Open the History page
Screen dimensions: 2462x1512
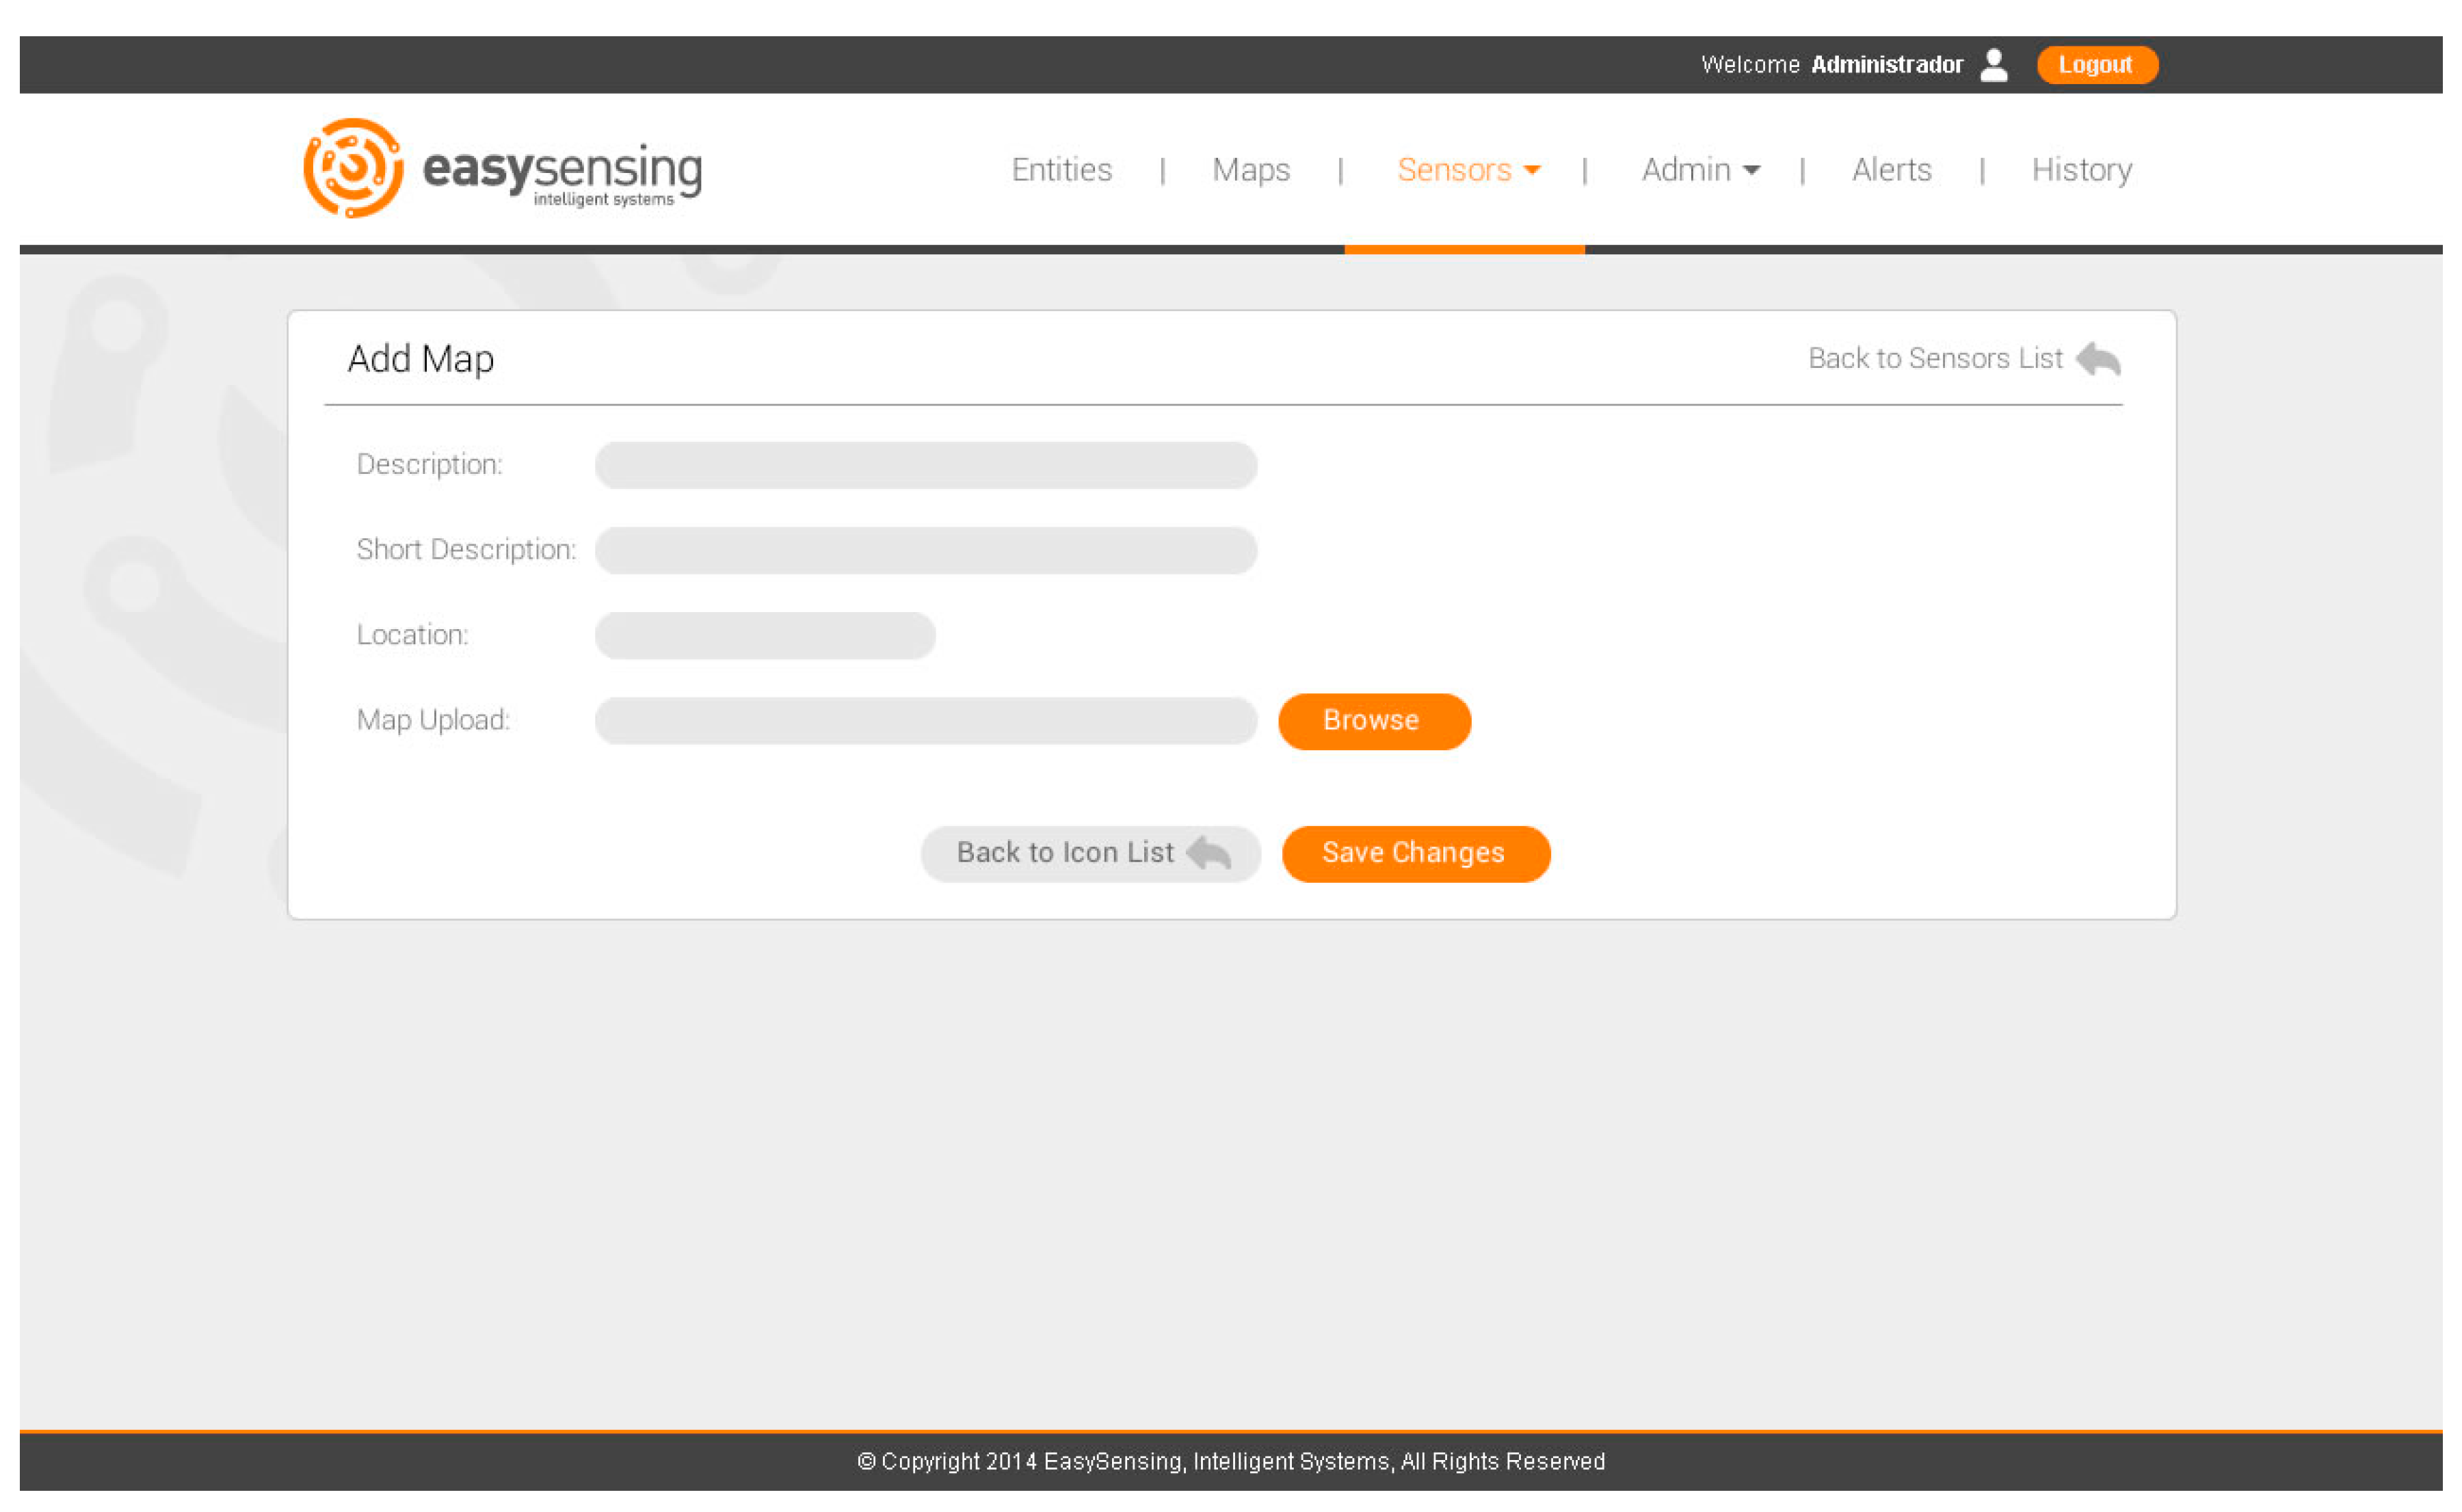point(2081,170)
